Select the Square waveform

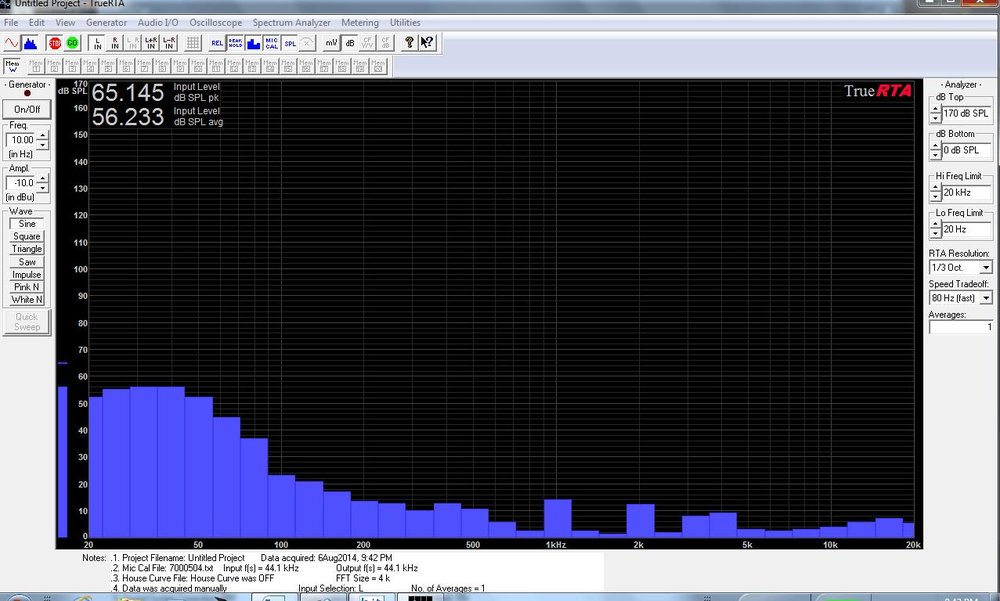click(27, 236)
